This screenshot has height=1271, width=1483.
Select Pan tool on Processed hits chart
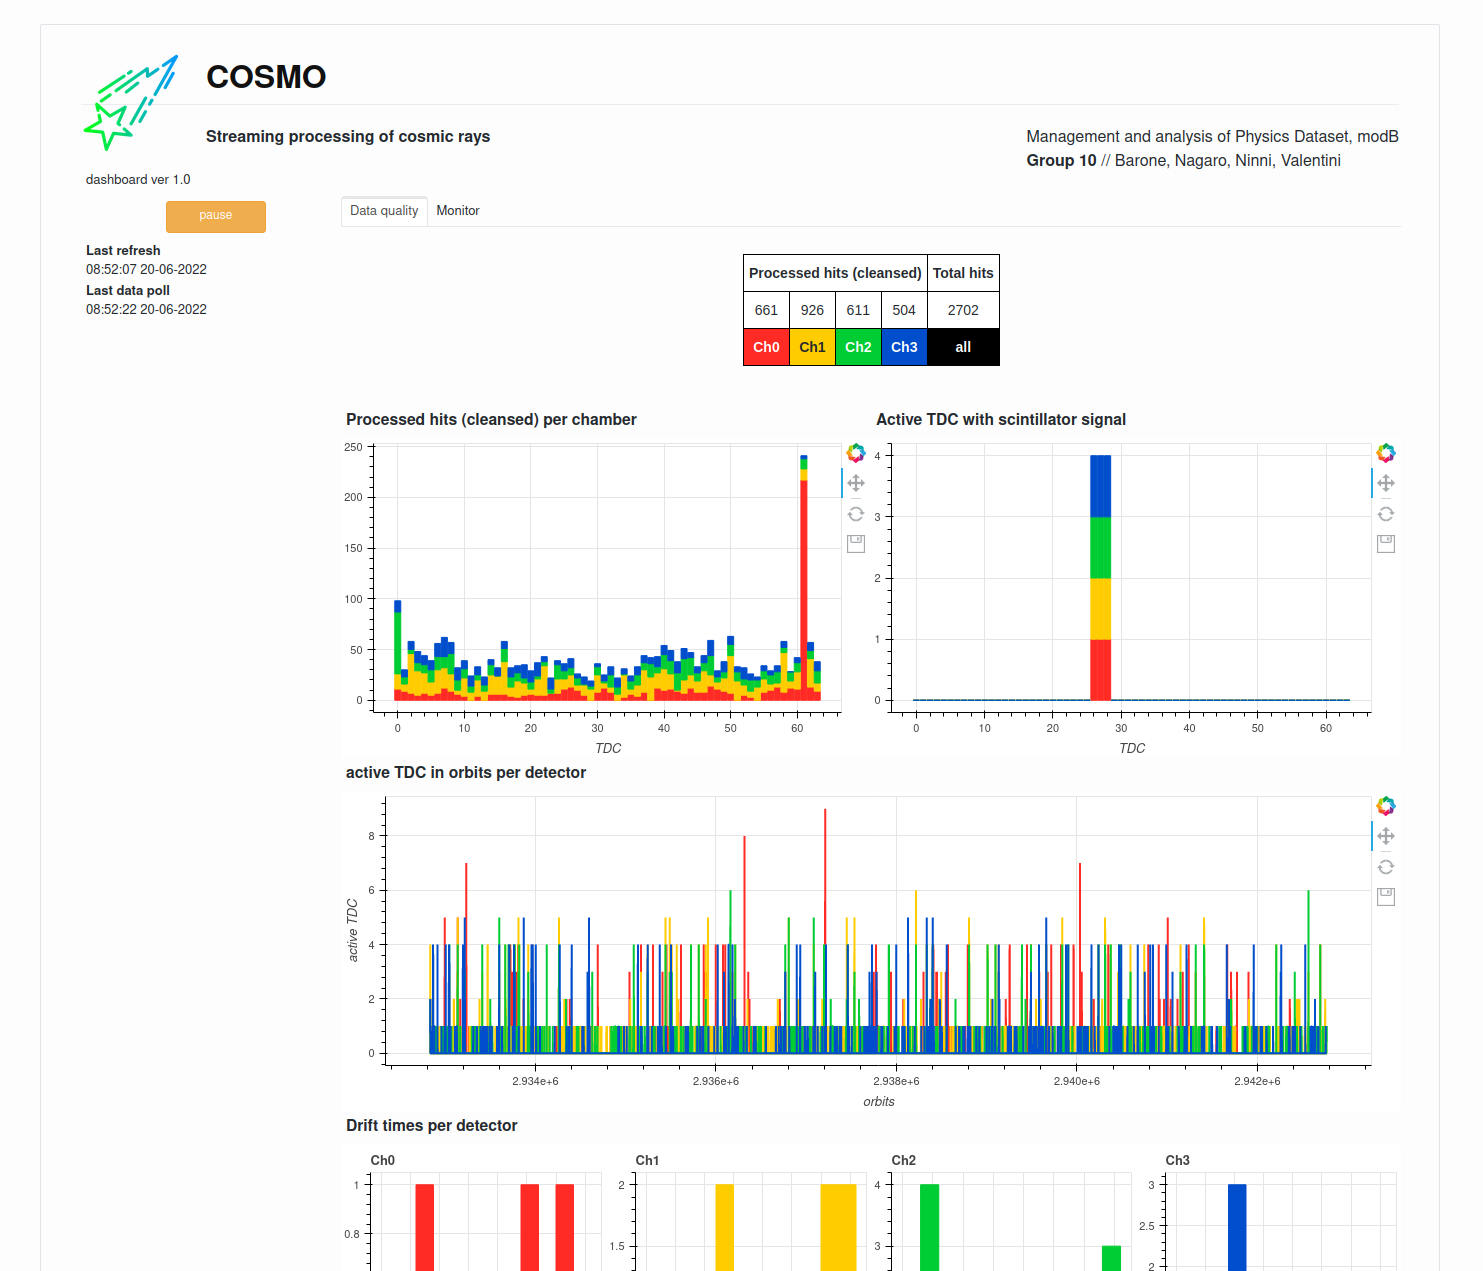click(x=856, y=483)
